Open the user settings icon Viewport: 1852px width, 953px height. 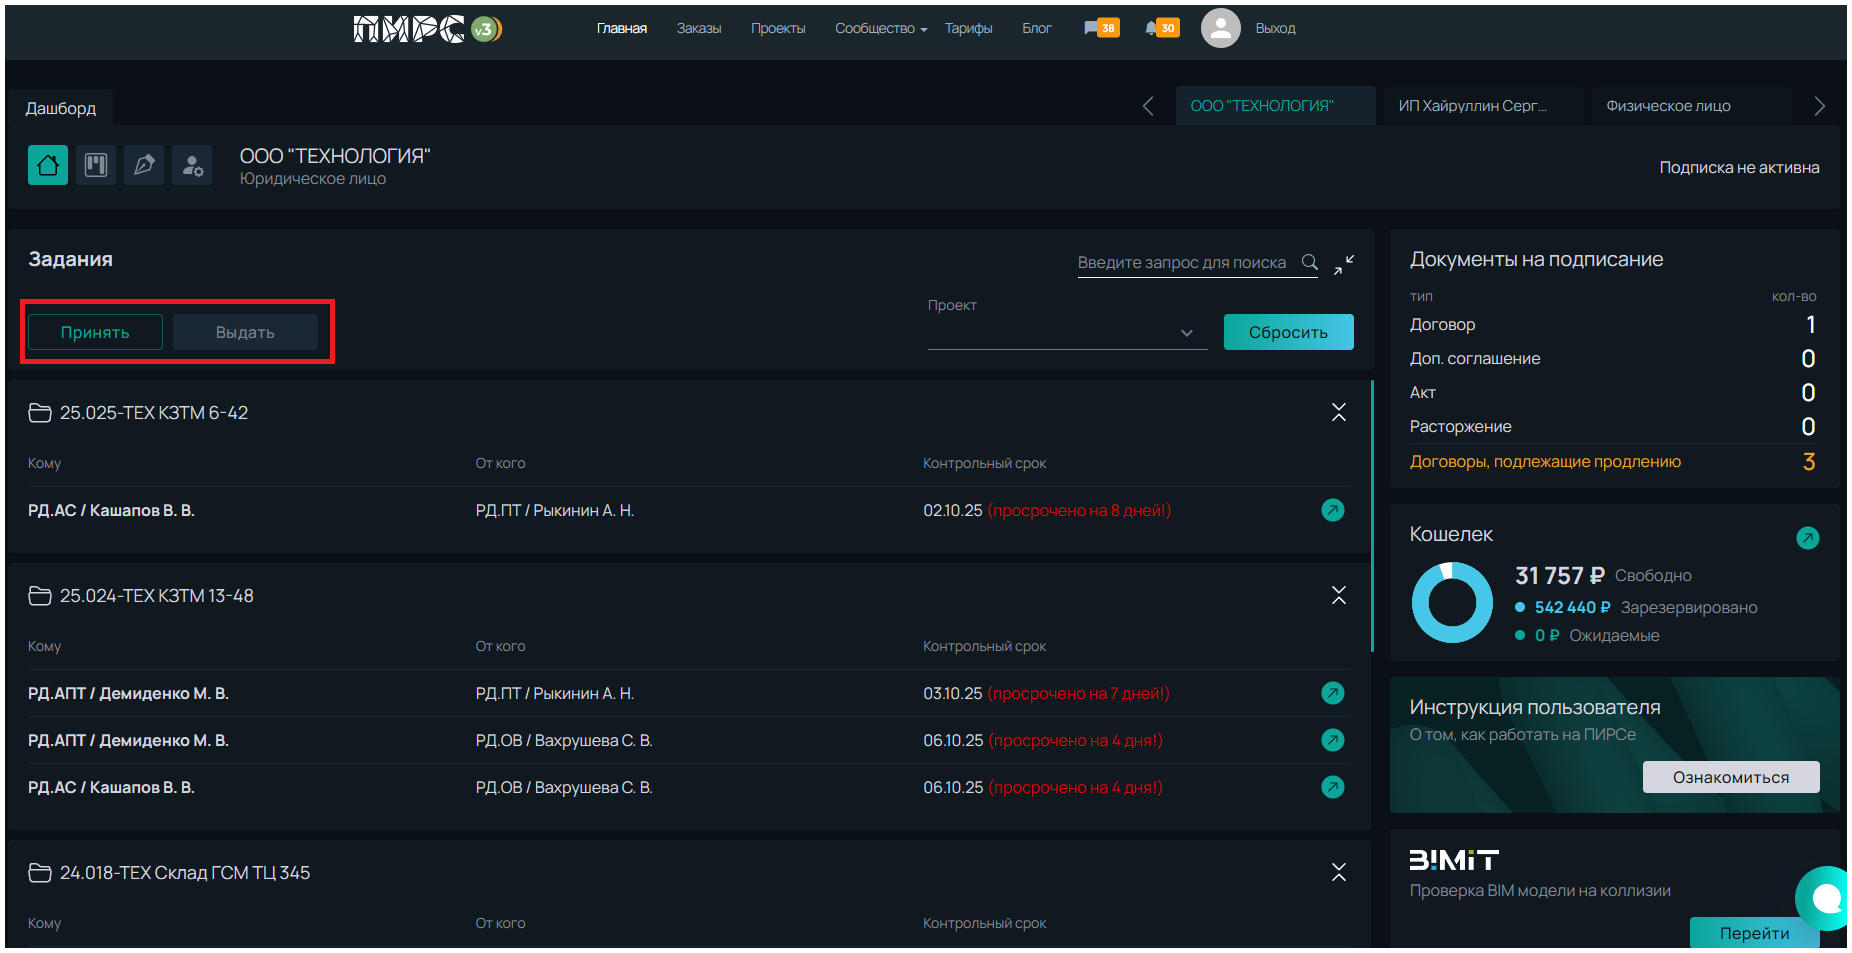pos(192,165)
